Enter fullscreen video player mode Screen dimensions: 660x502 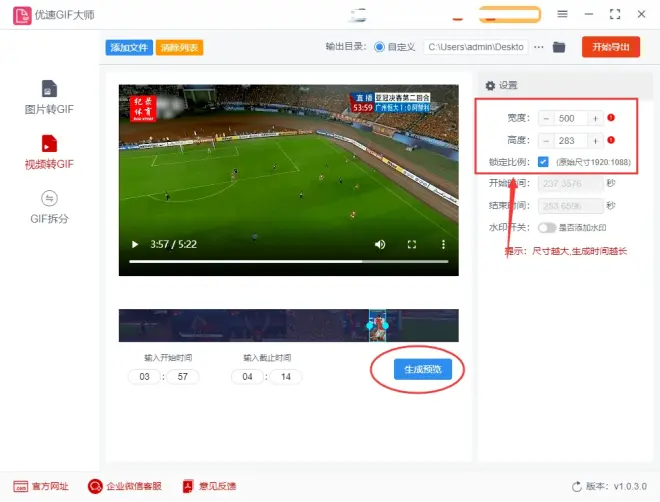pos(412,244)
